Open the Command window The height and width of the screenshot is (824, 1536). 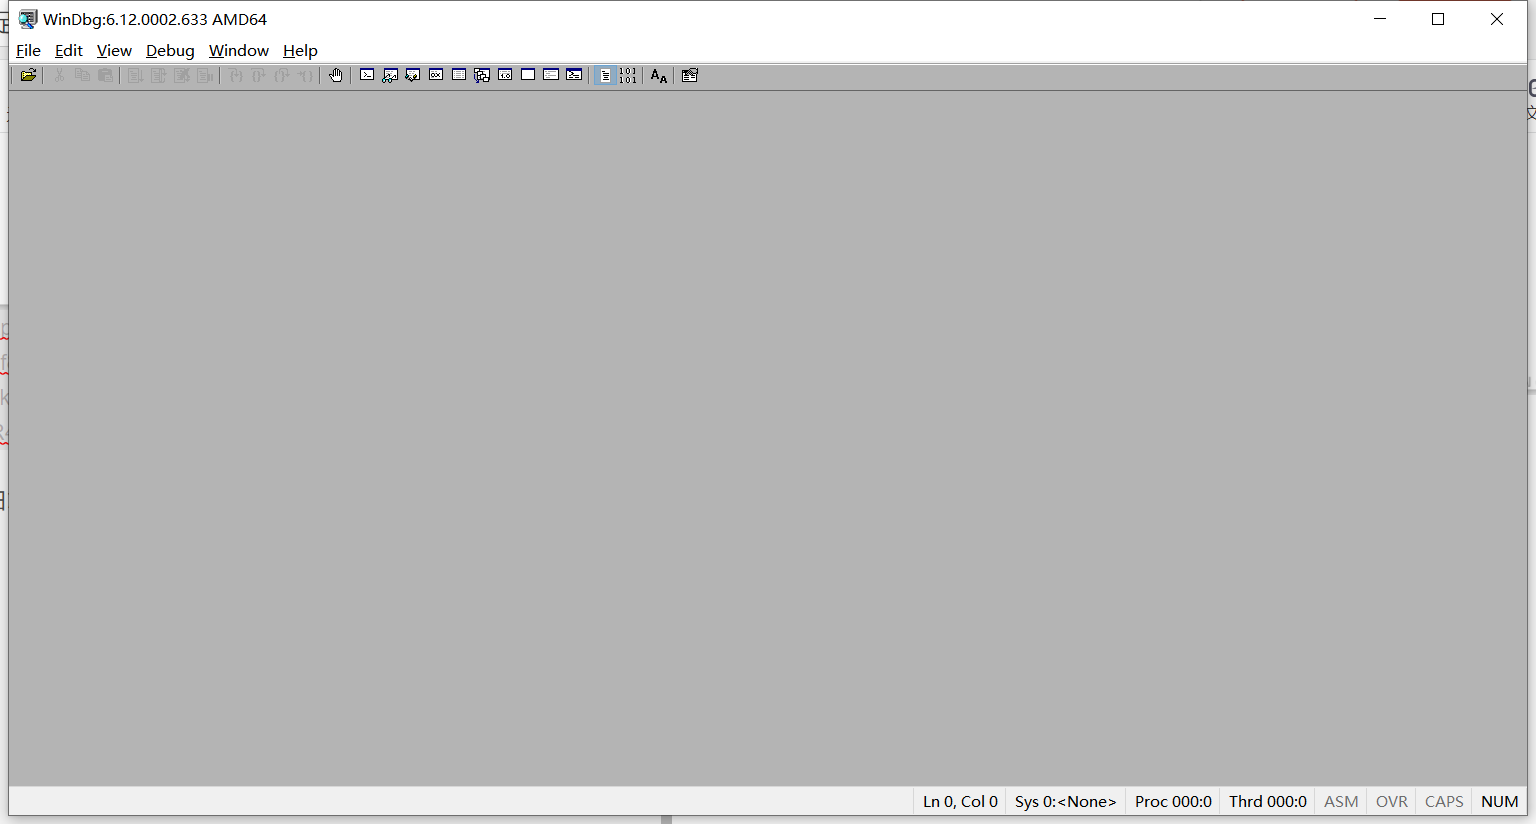click(366, 74)
